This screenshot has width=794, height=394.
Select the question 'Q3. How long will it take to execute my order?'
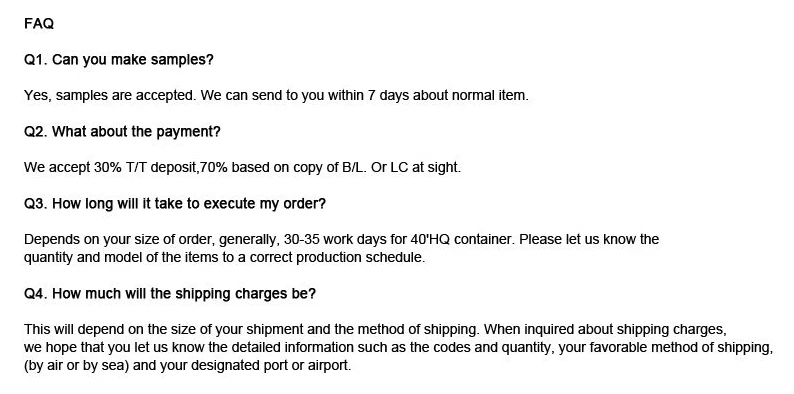click(x=175, y=204)
